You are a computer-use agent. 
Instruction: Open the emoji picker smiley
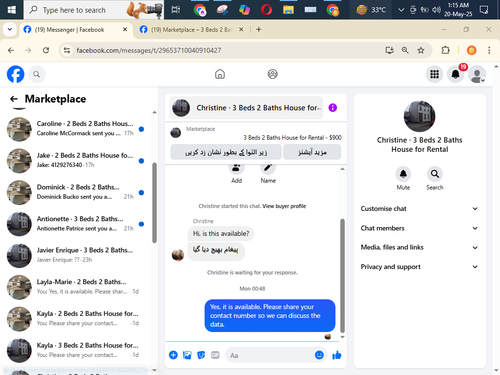[319, 355]
